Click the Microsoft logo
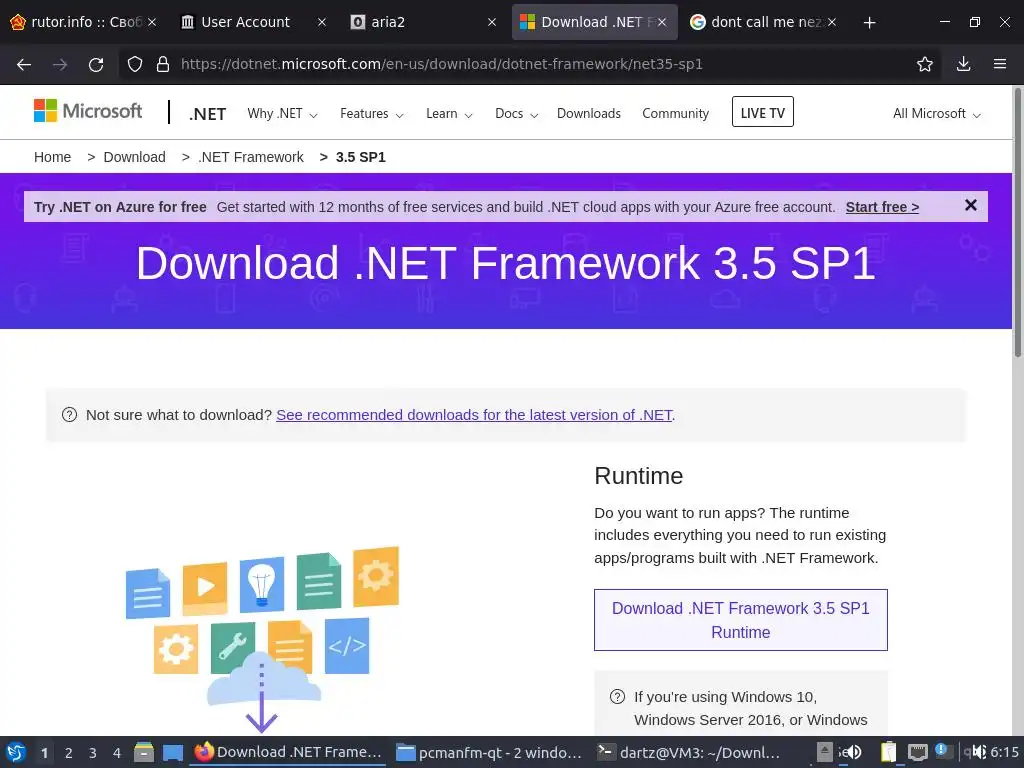 click(88, 111)
